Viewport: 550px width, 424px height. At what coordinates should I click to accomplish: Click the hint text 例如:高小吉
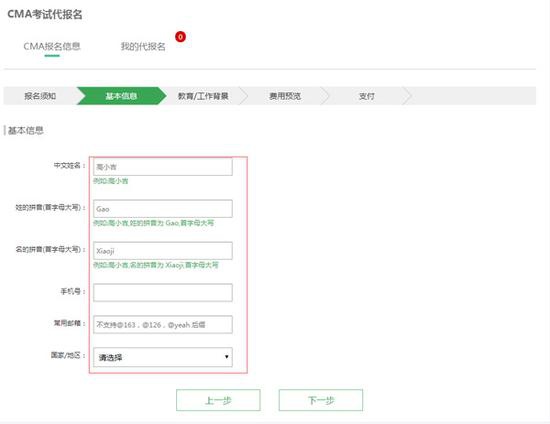[111, 181]
